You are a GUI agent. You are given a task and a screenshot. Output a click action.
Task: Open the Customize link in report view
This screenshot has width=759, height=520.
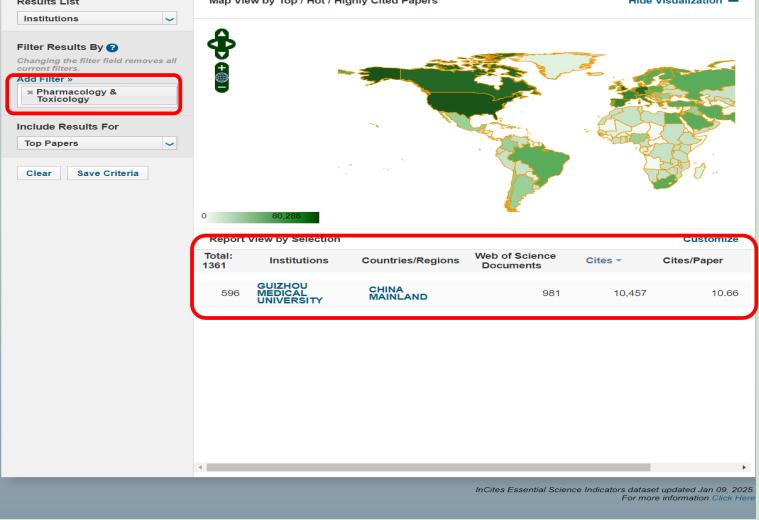pyautogui.click(x=710, y=239)
